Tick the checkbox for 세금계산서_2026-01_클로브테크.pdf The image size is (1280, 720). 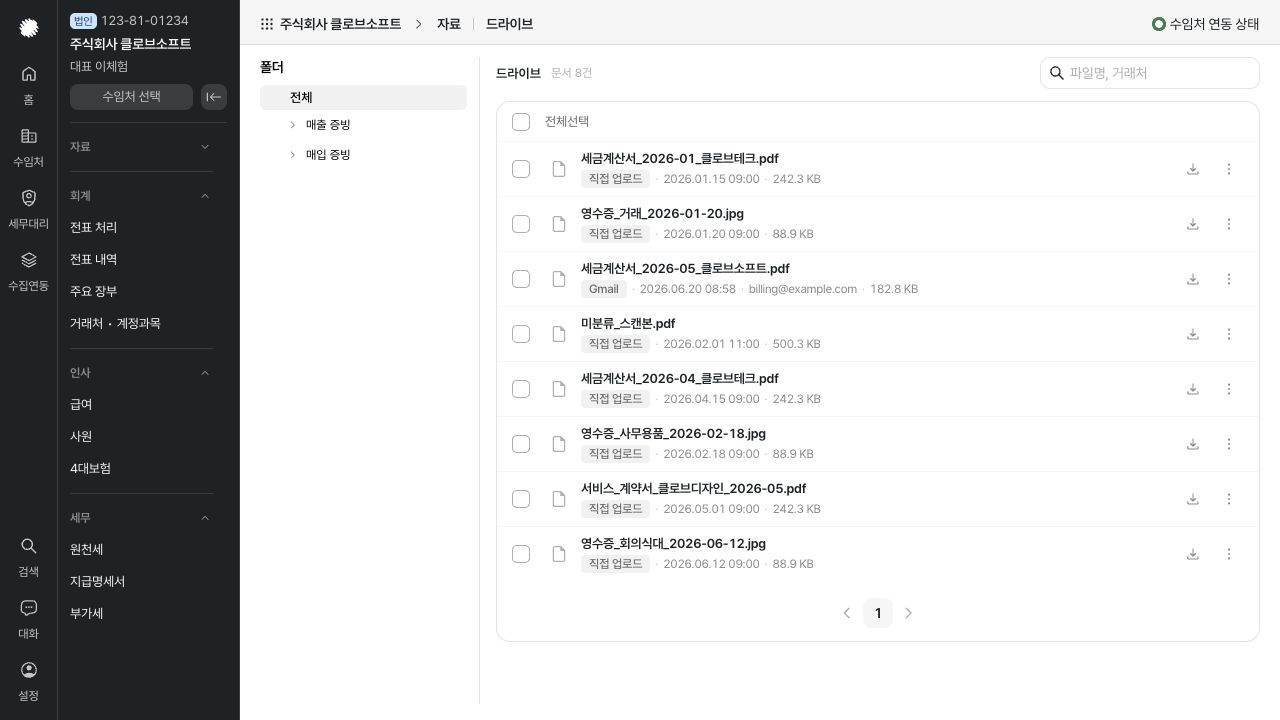click(521, 169)
